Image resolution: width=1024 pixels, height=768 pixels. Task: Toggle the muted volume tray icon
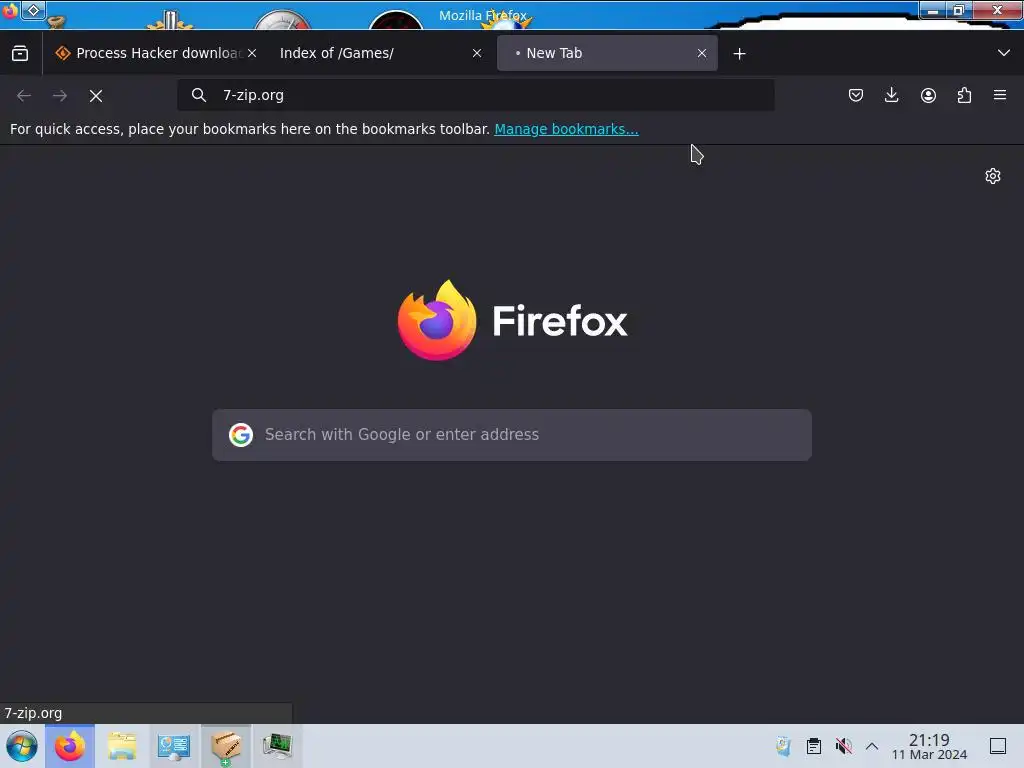pyautogui.click(x=844, y=746)
